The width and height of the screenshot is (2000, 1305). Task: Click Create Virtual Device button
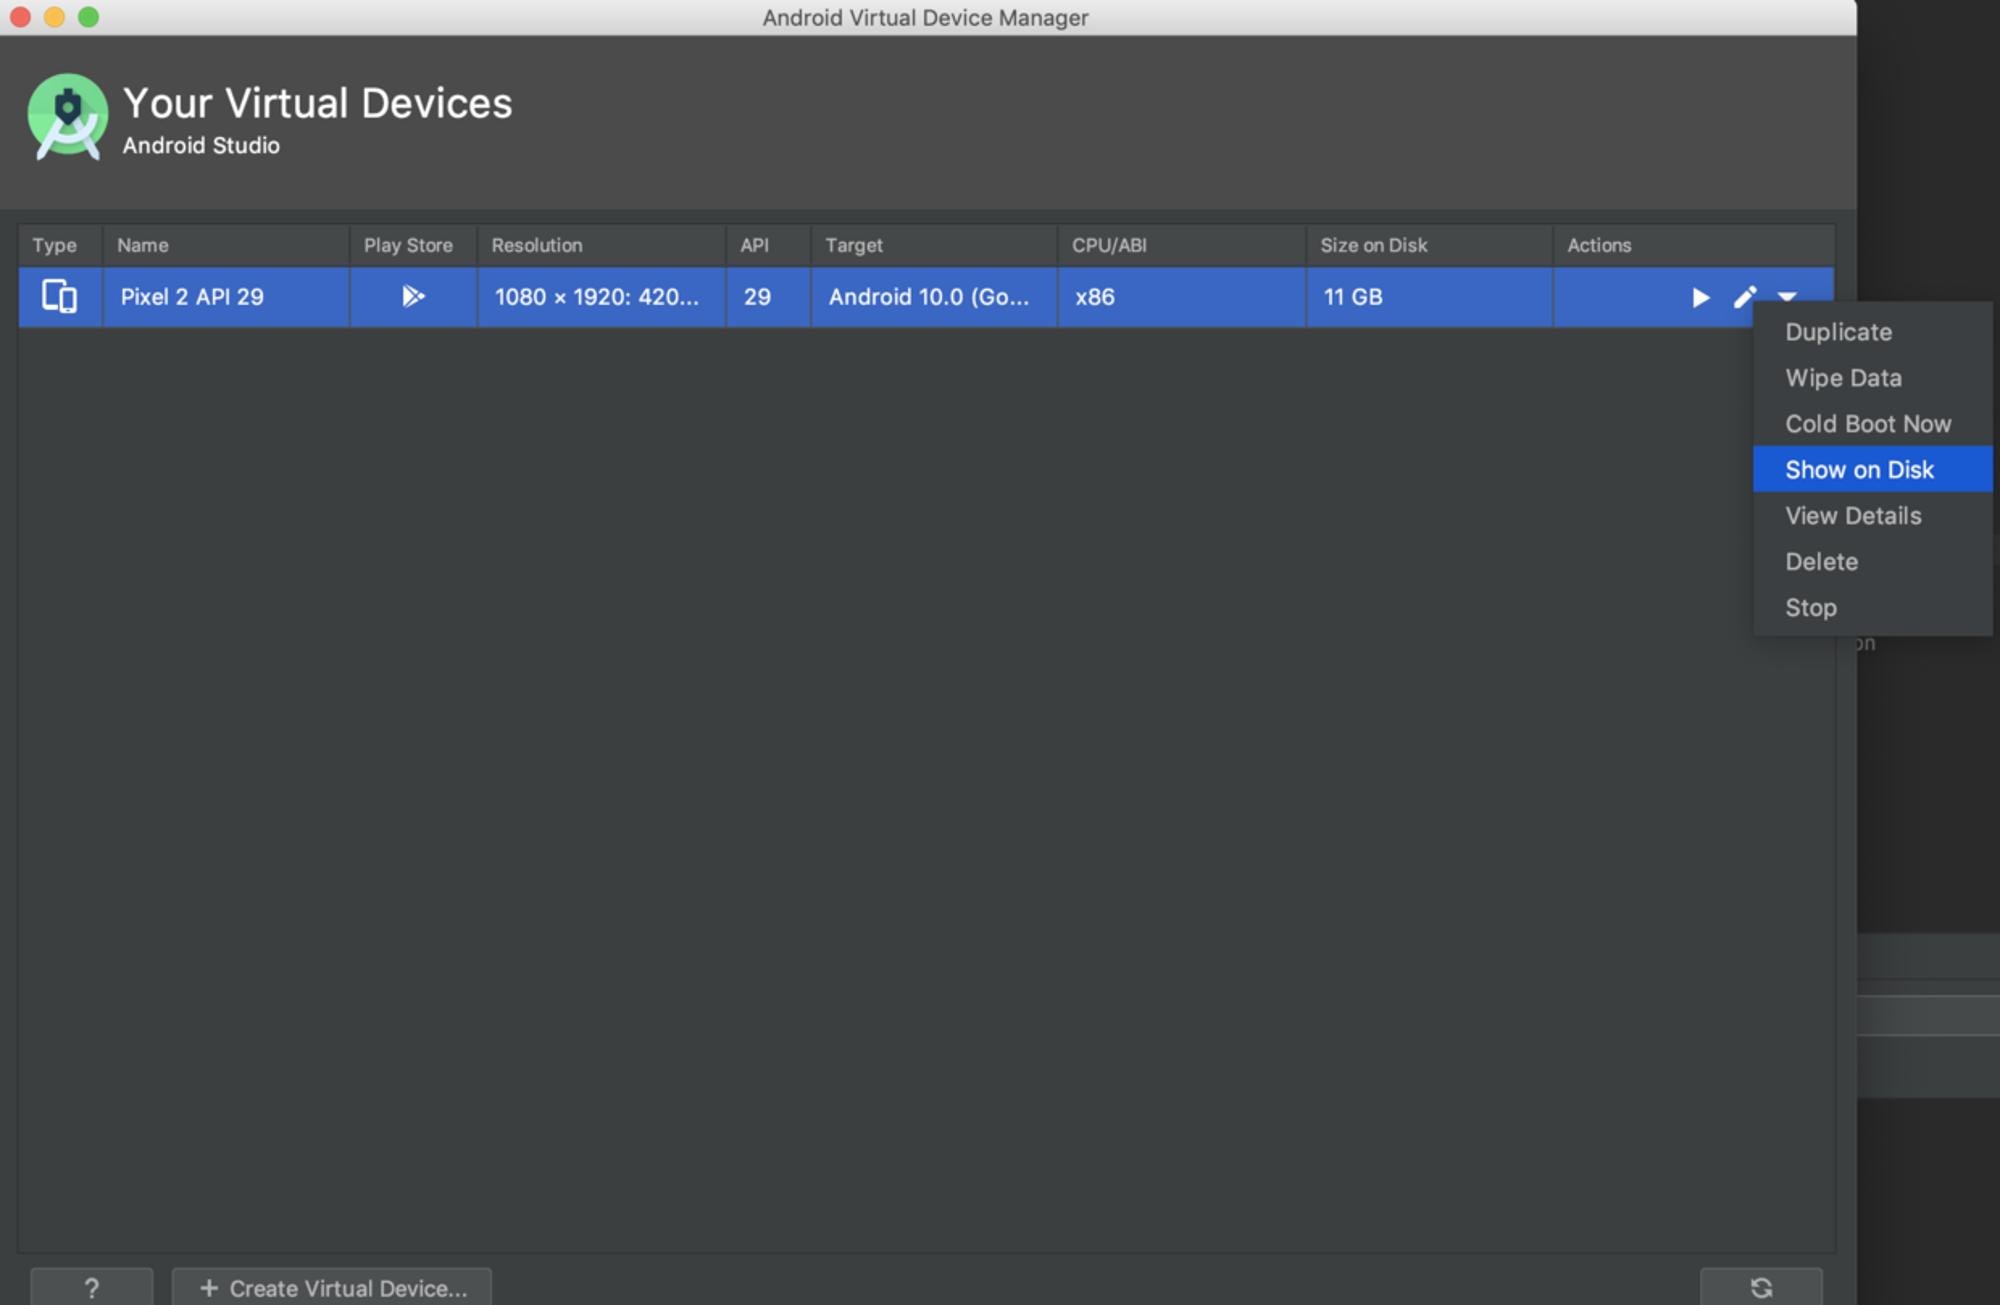(x=332, y=1287)
